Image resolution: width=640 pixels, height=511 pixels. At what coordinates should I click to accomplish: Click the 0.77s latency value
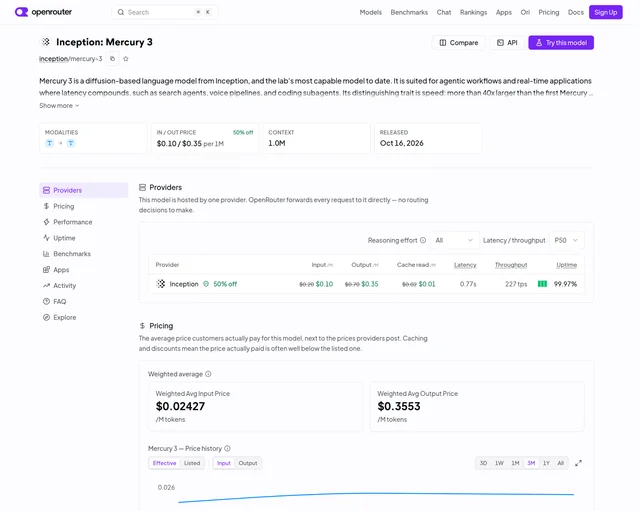tap(468, 284)
